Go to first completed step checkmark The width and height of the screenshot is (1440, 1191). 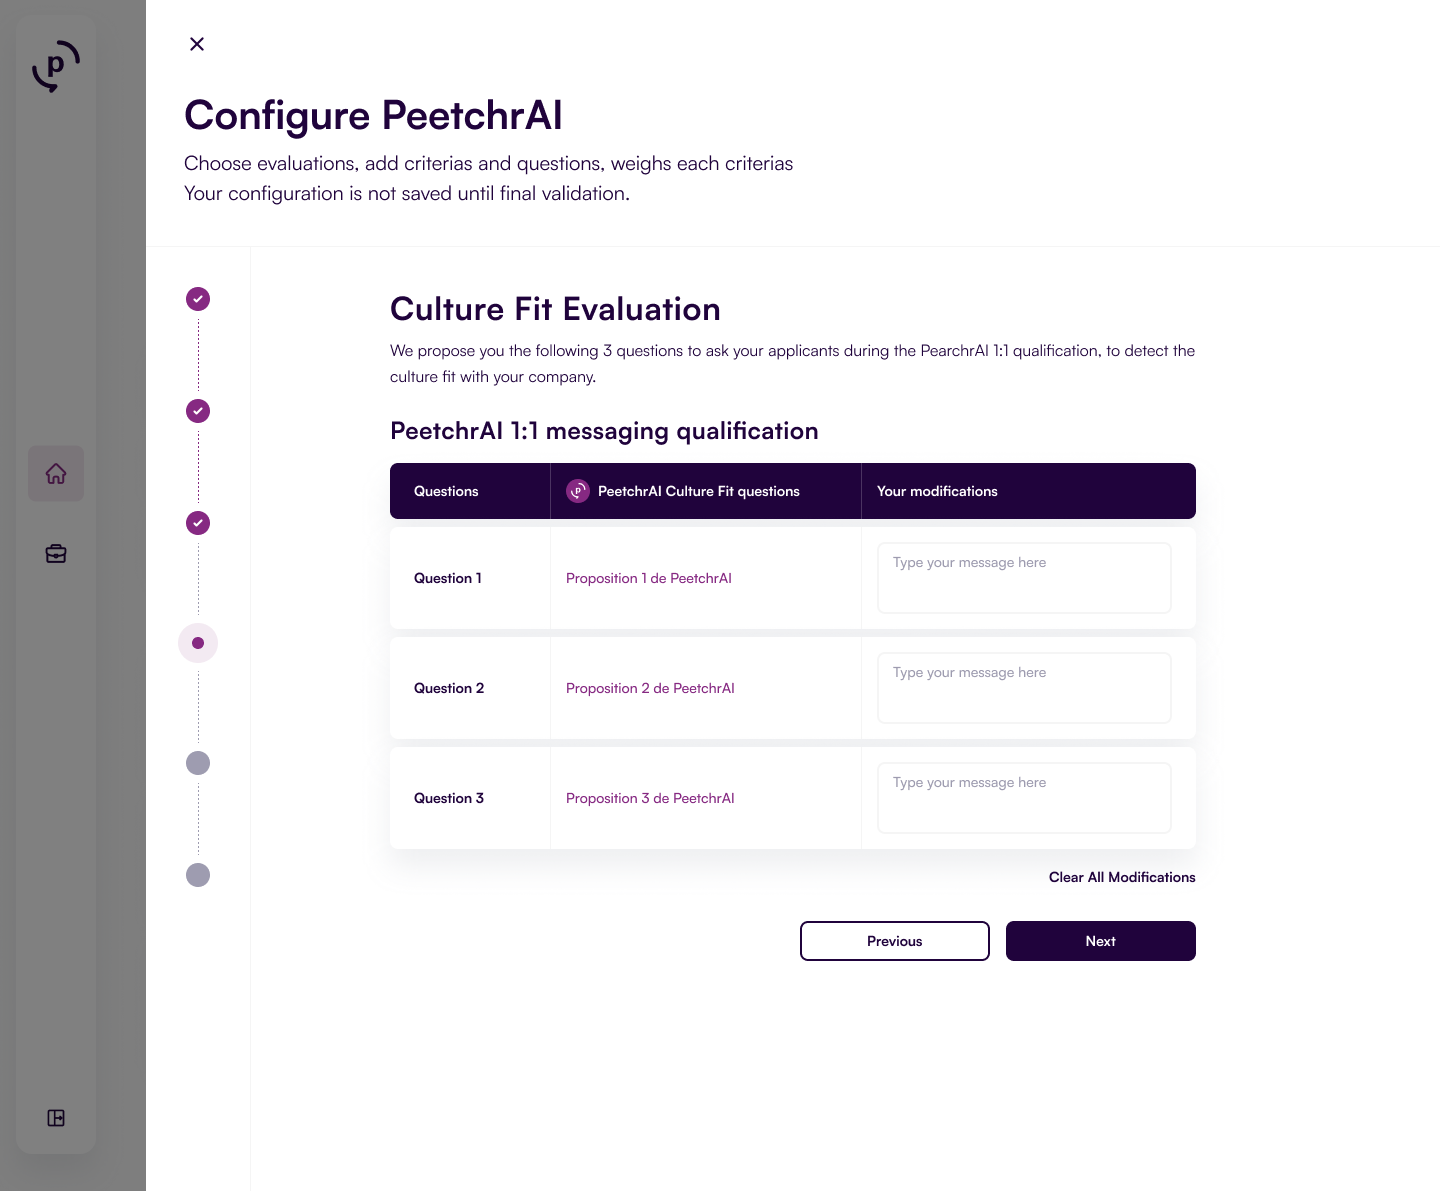click(x=198, y=299)
